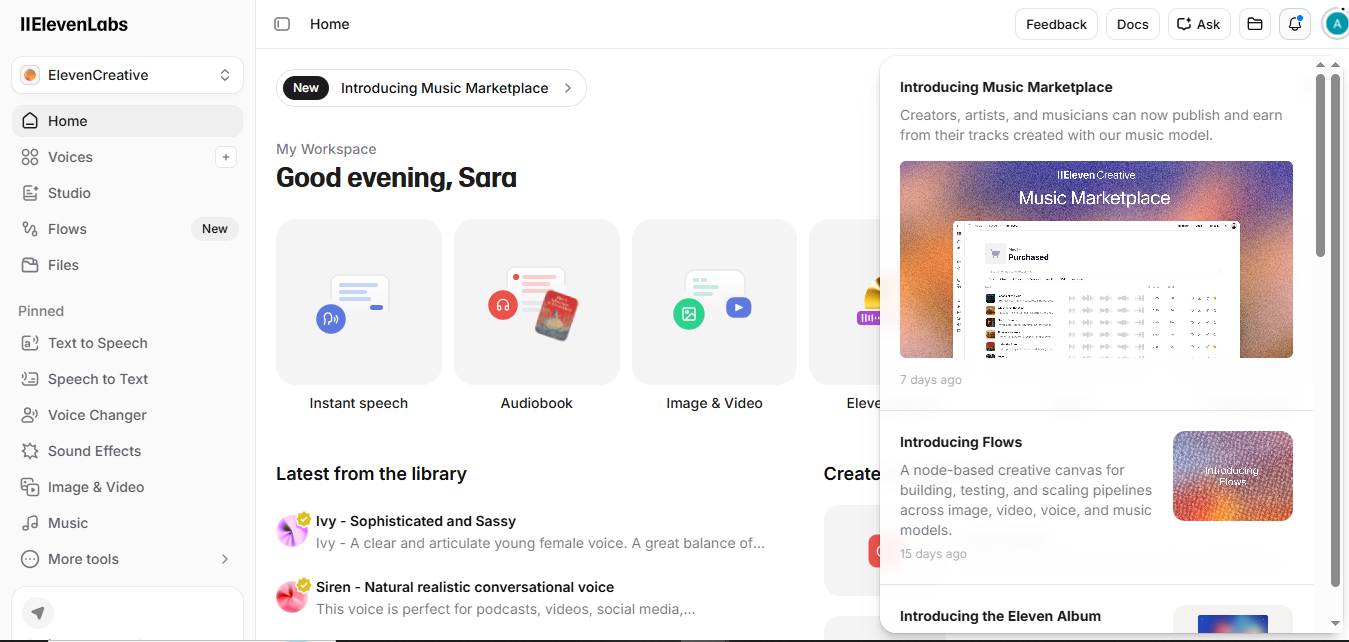1349x642 pixels.
Task: Click the Home breadcrumb title
Action: [x=330, y=24]
